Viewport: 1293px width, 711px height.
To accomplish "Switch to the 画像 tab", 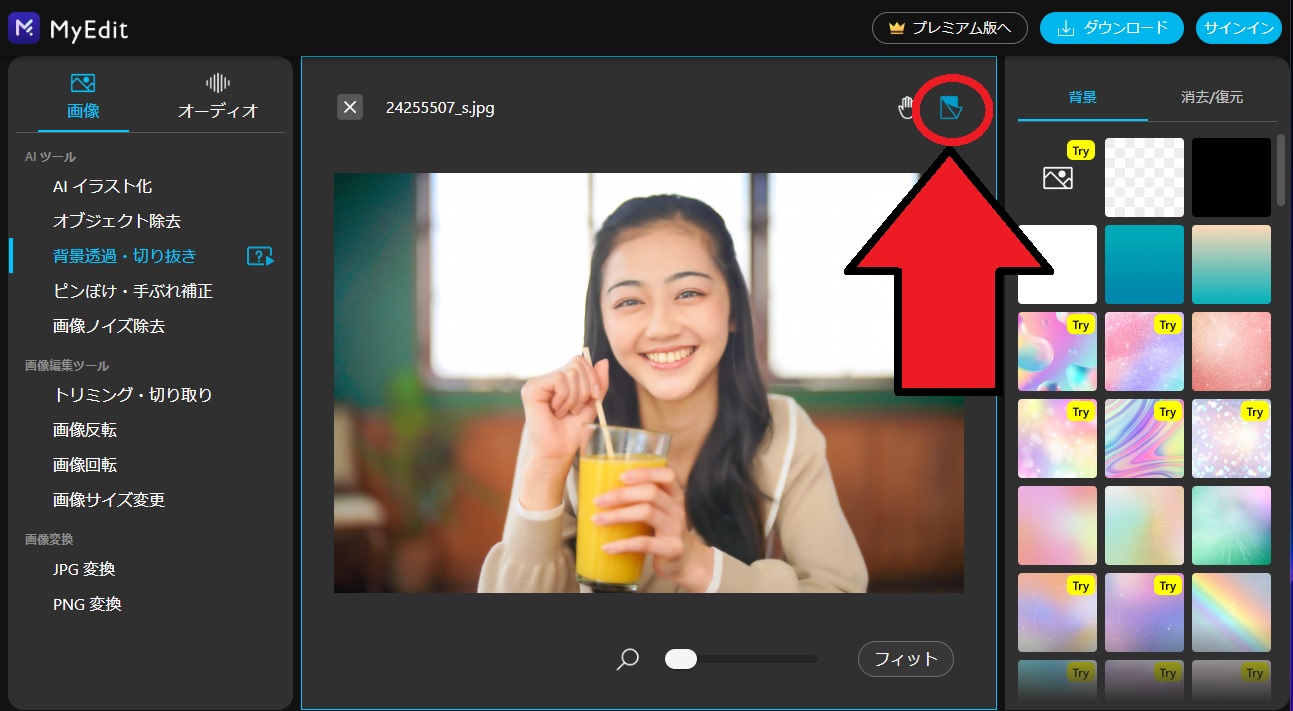I will [x=83, y=96].
